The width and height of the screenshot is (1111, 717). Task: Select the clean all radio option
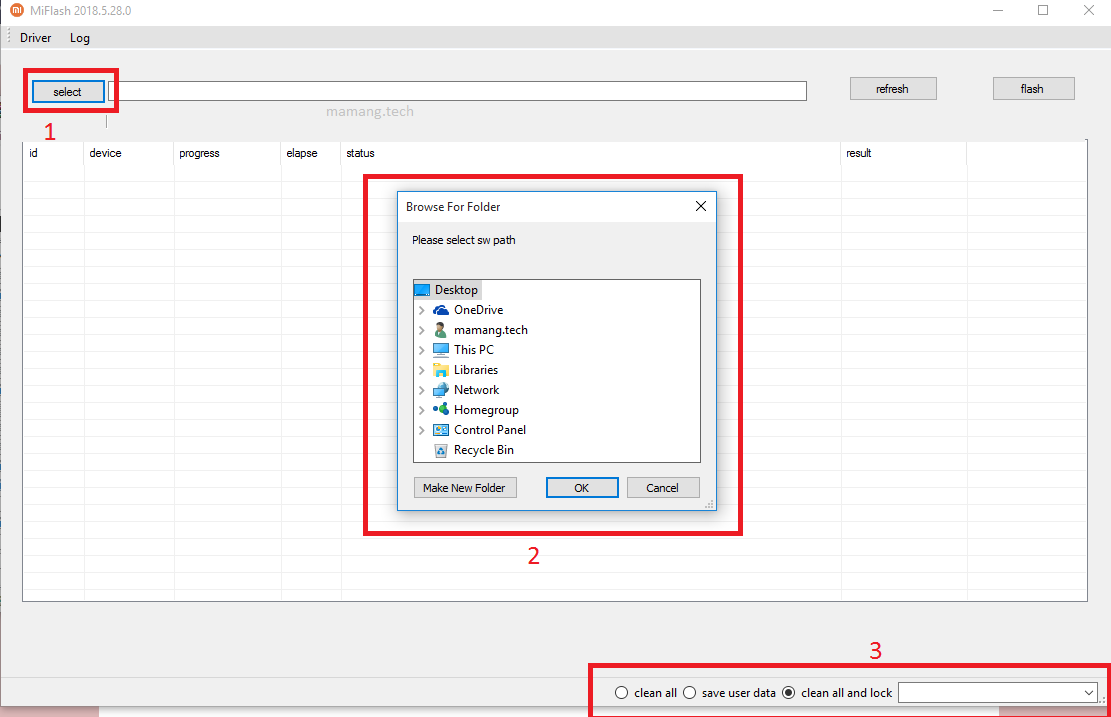(621, 693)
